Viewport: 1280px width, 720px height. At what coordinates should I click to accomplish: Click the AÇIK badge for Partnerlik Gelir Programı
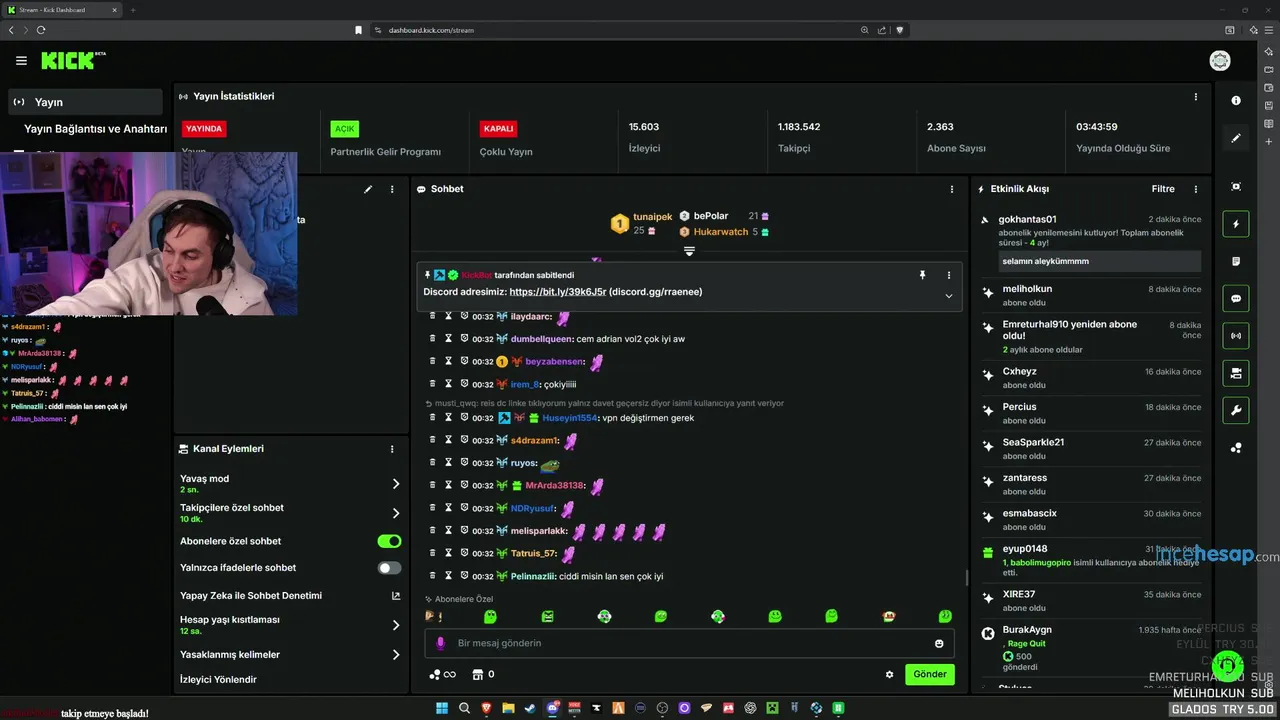345,129
